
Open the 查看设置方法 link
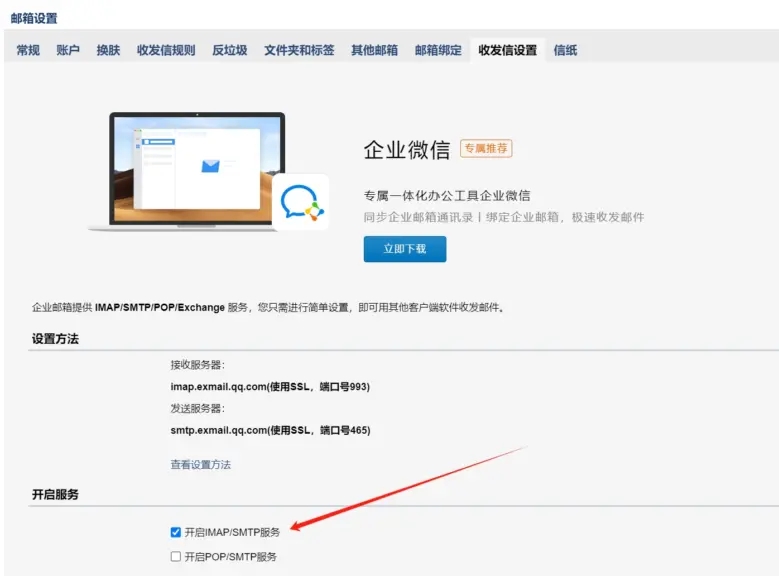pos(201,465)
